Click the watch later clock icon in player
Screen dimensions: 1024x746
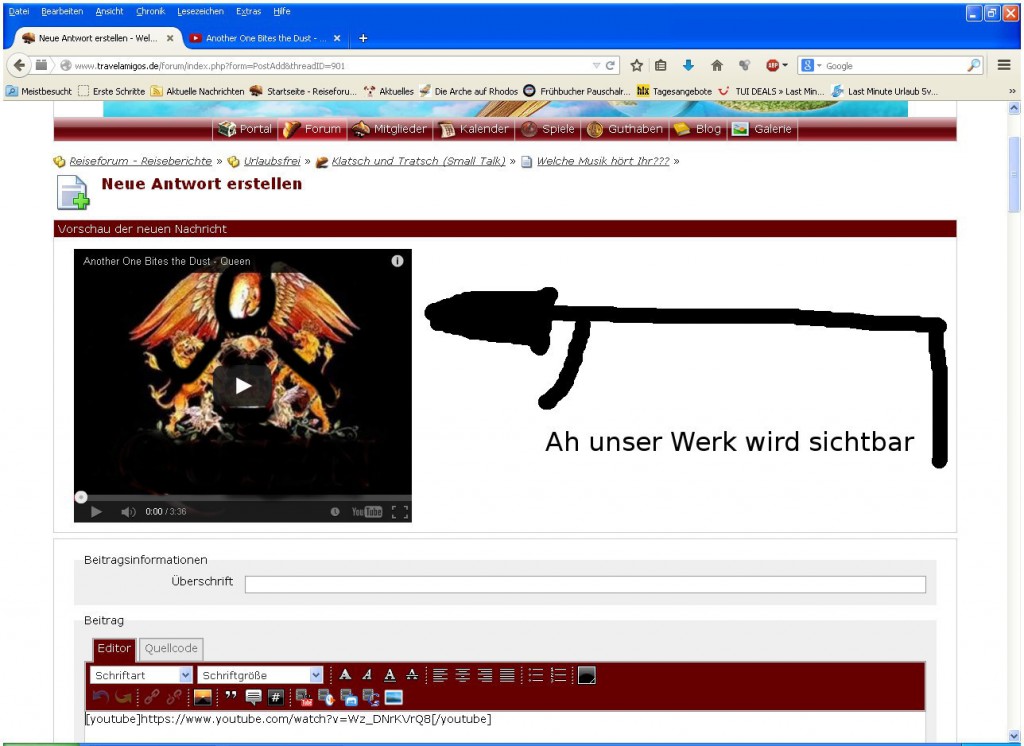click(335, 511)
